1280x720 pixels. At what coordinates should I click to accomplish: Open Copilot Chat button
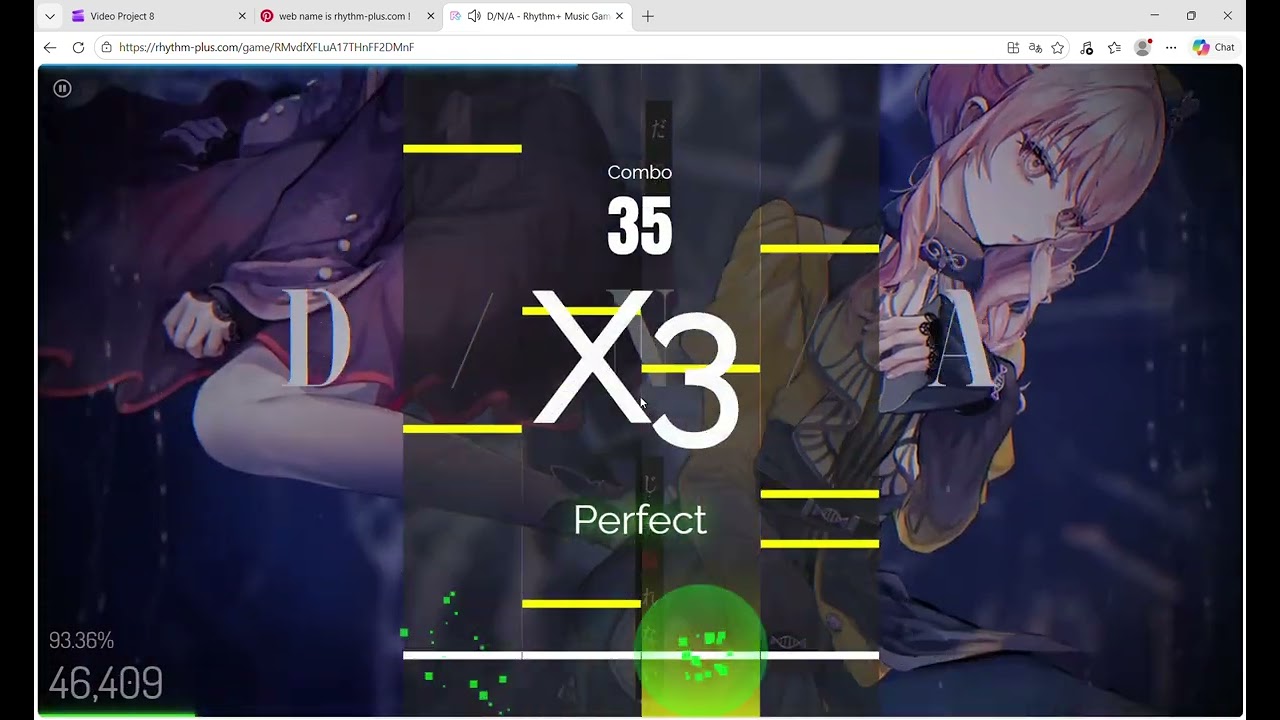pos(1213,47)
